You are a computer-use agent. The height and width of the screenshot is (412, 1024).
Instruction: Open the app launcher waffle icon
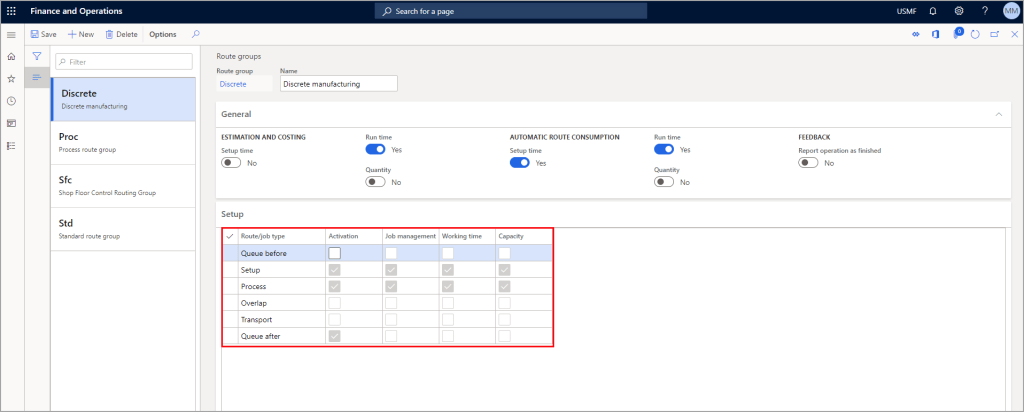(12, 11)
